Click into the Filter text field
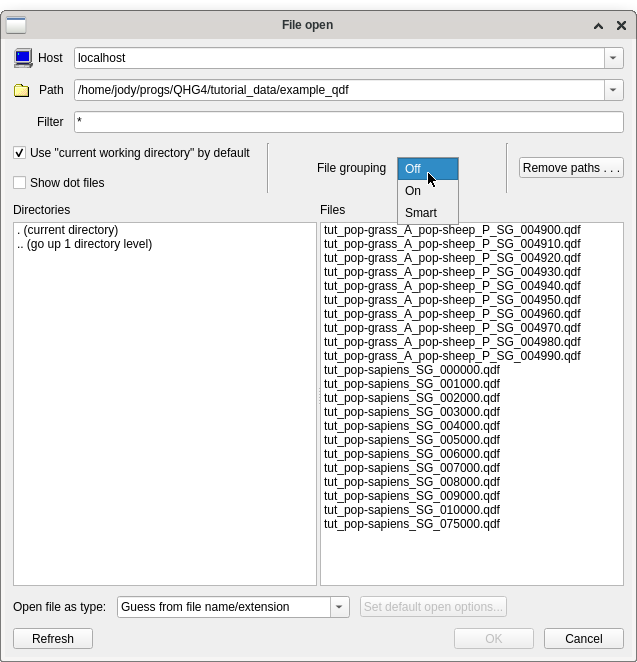637x662 pixels. click(x=348, y=122)
